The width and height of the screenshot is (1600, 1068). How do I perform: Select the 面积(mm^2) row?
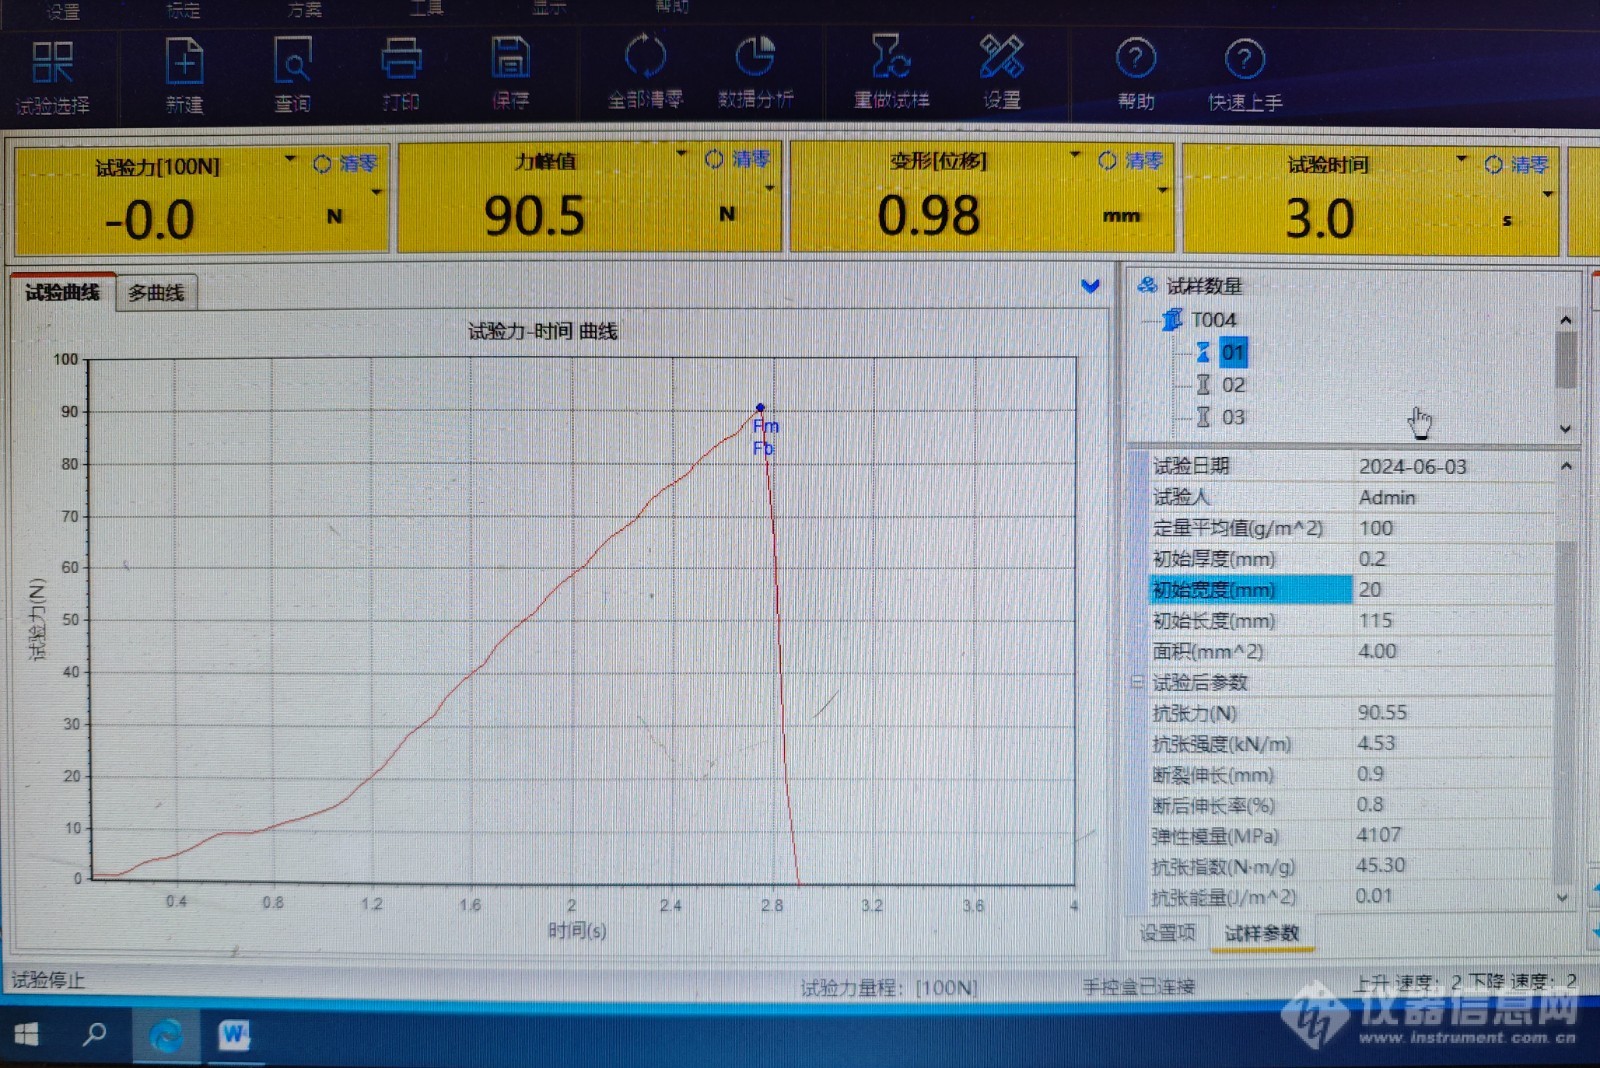pos(1352,652)
